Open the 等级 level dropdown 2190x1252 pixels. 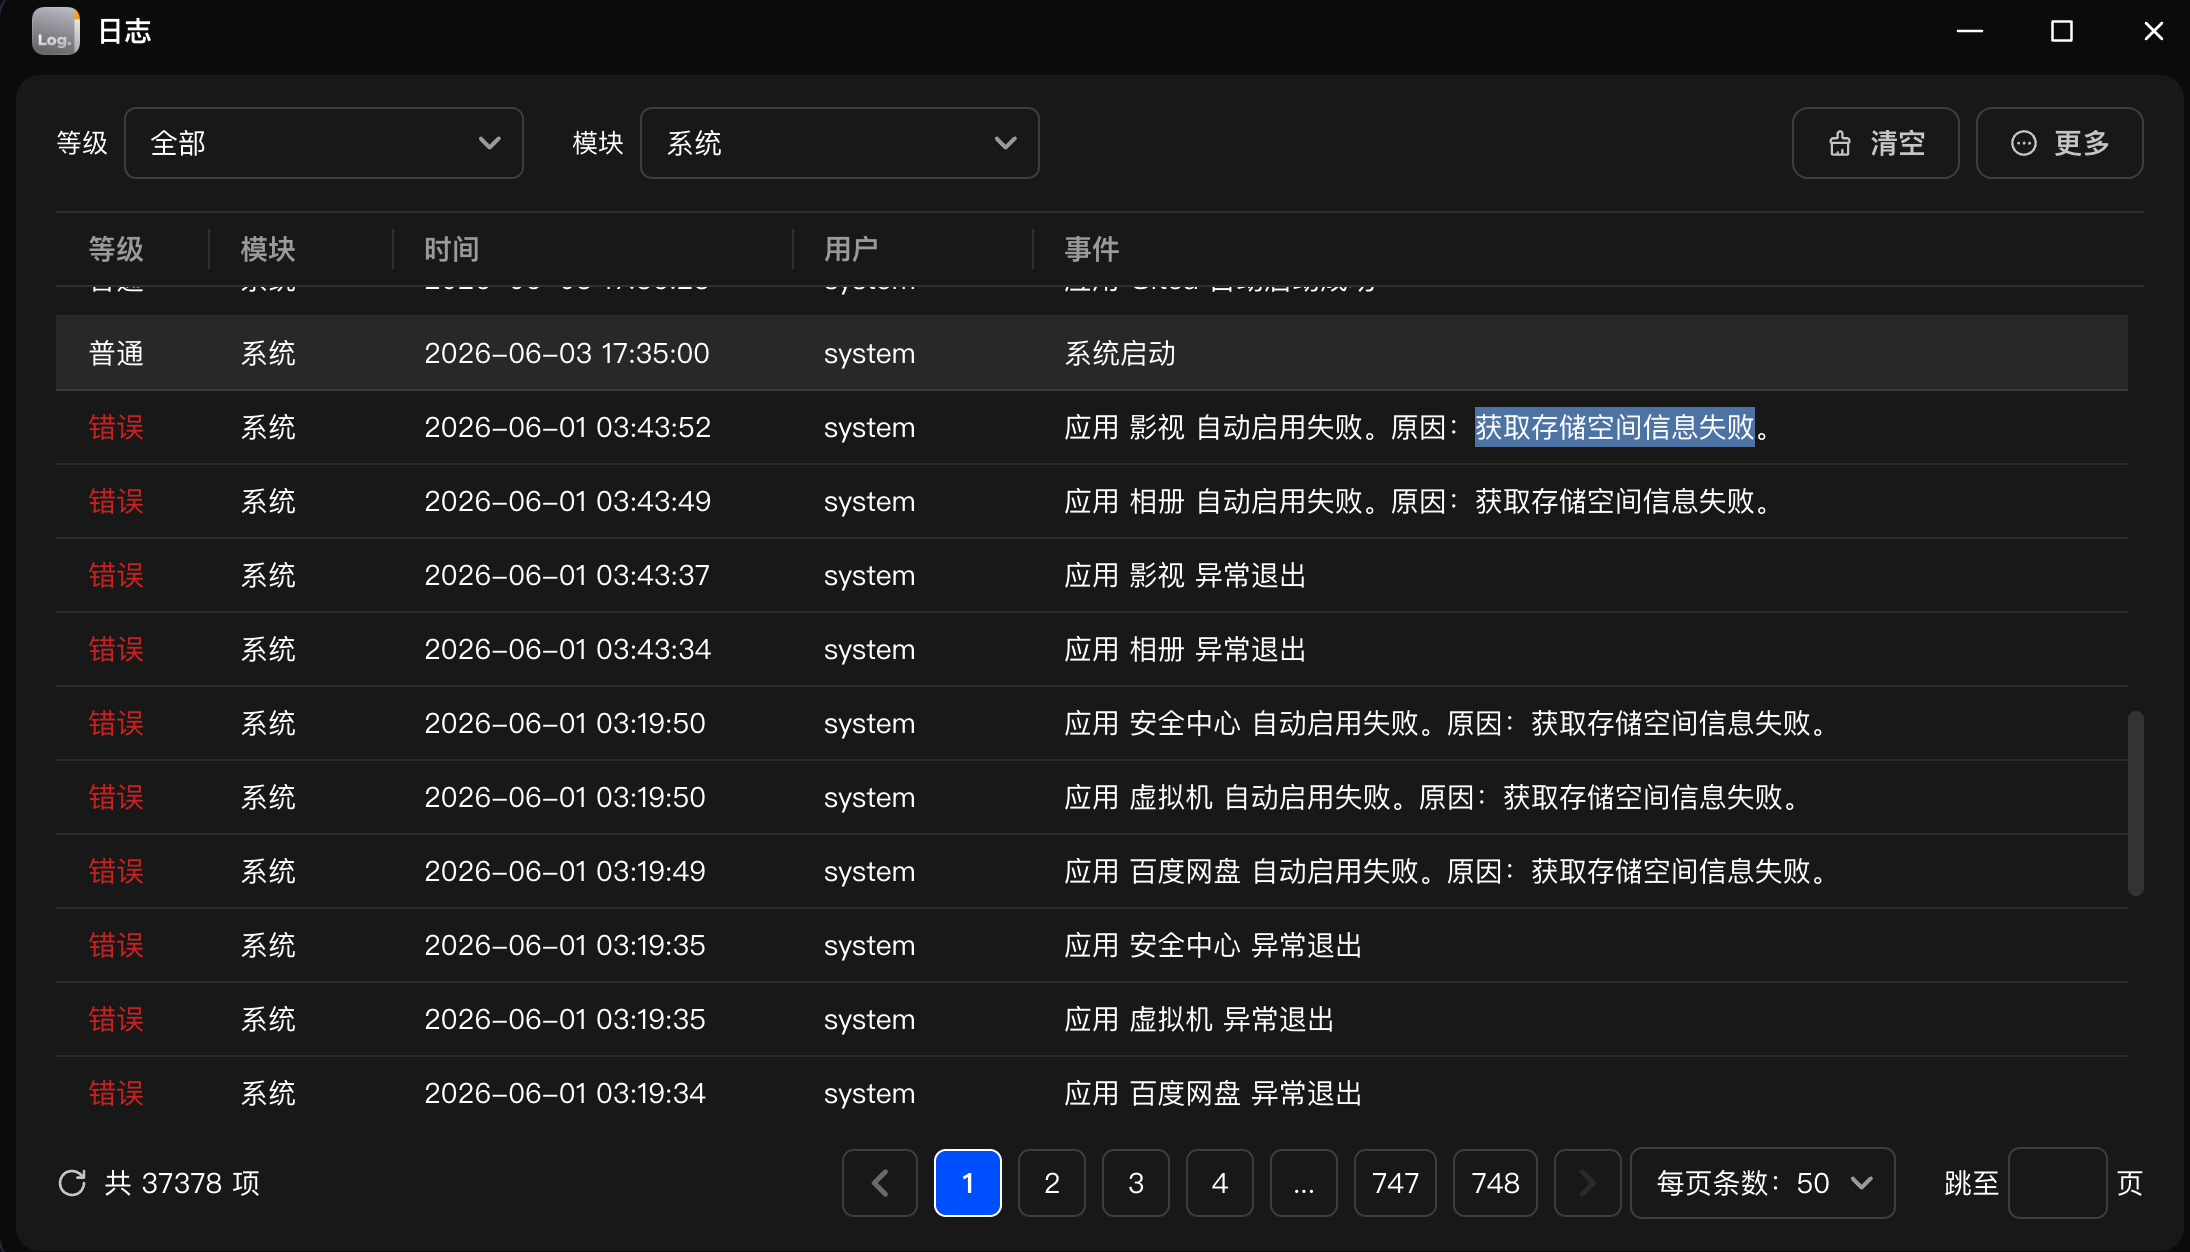(x=324, y=143)
